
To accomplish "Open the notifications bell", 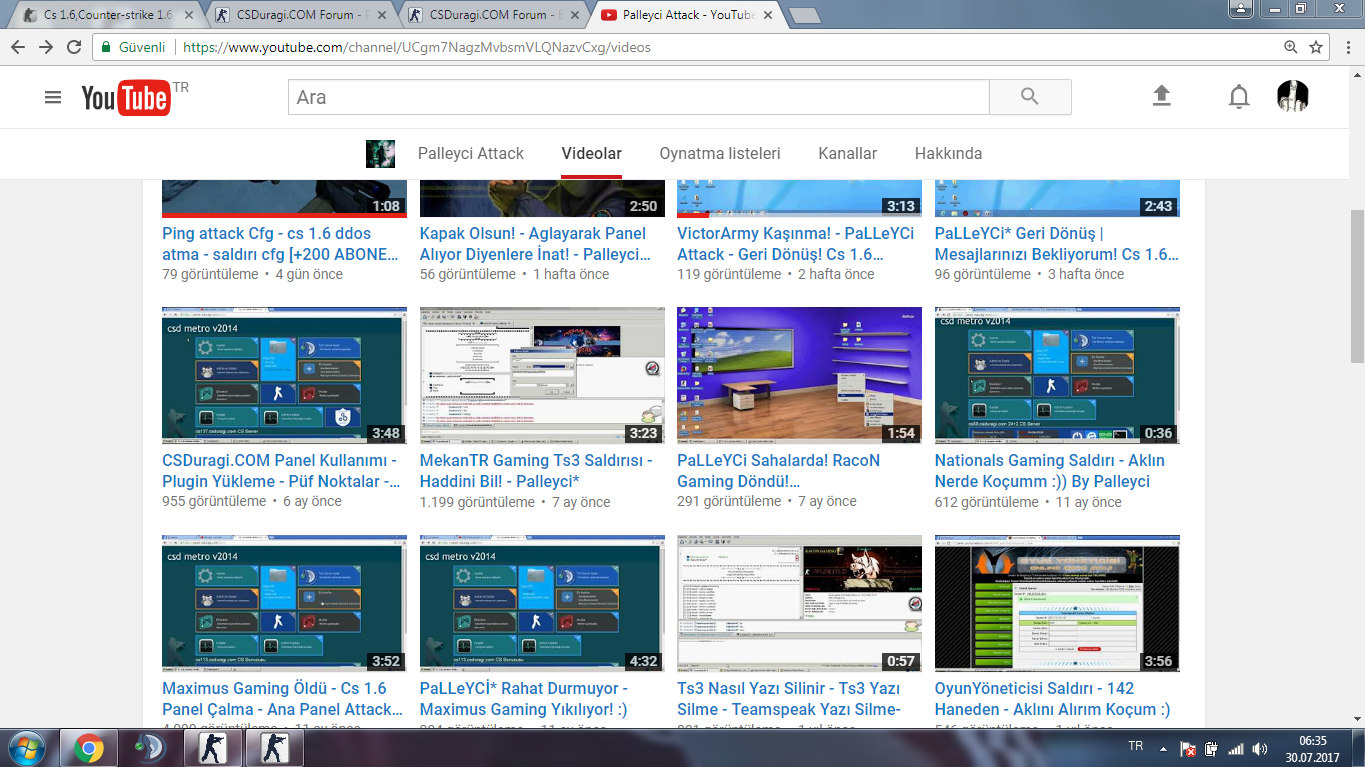I will tap(1239, 97).
